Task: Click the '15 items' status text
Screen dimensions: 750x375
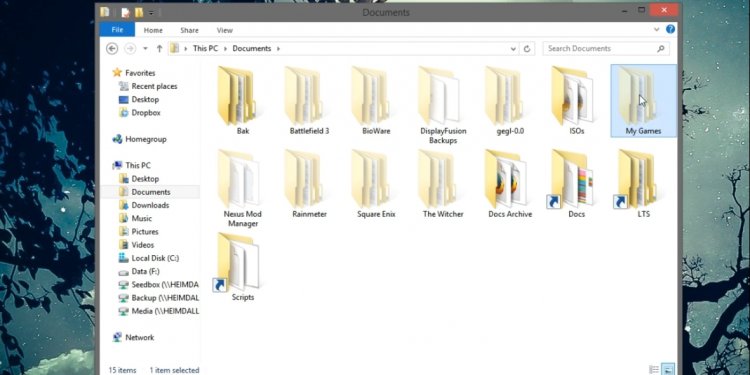Action: coord(122,370)
